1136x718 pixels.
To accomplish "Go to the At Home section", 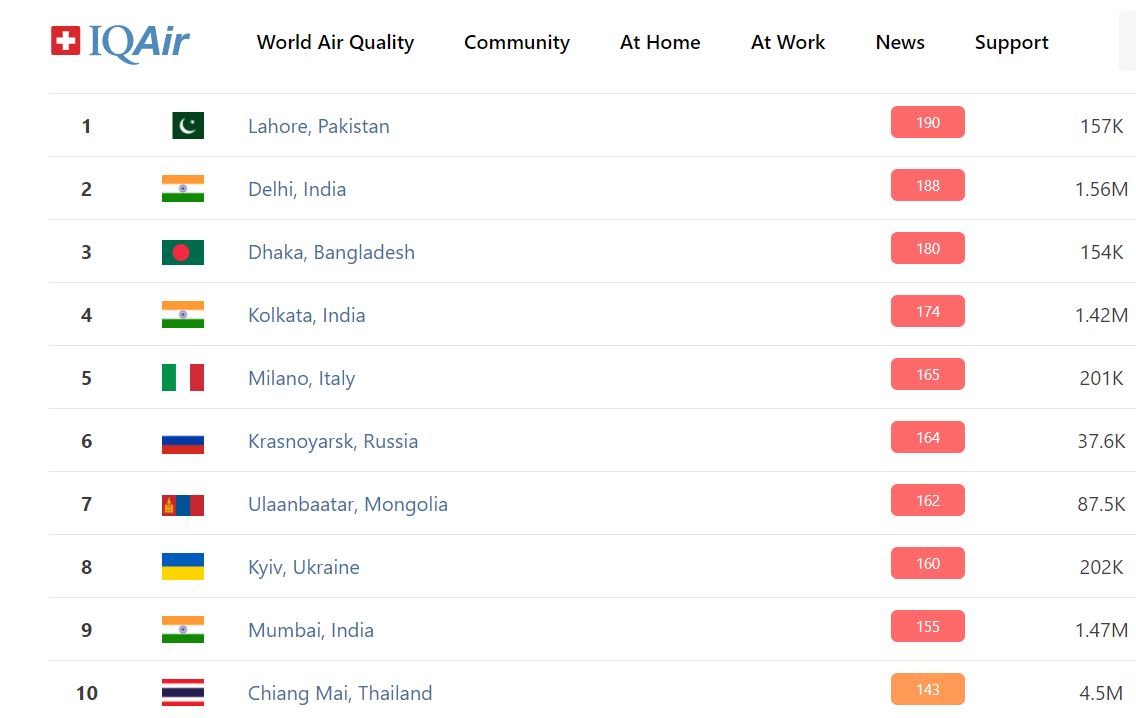I will point(660,42).
